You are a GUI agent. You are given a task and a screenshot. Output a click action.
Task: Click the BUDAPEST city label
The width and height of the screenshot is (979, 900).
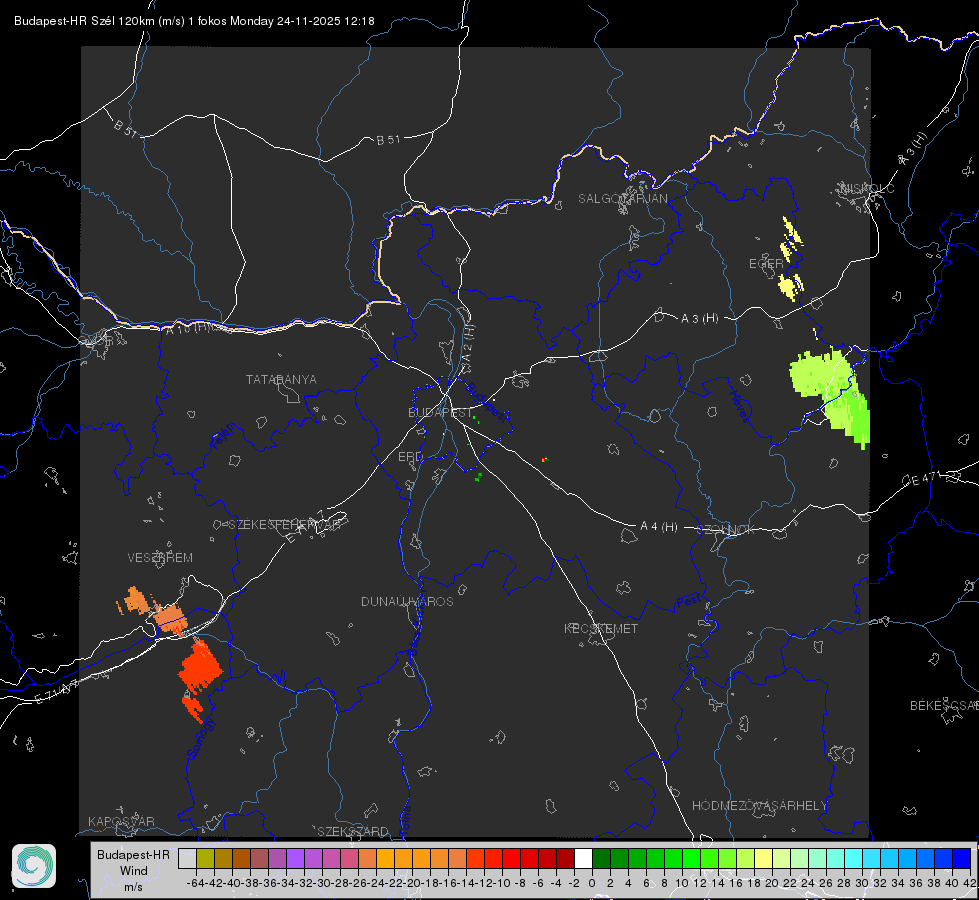pos(440,412)
